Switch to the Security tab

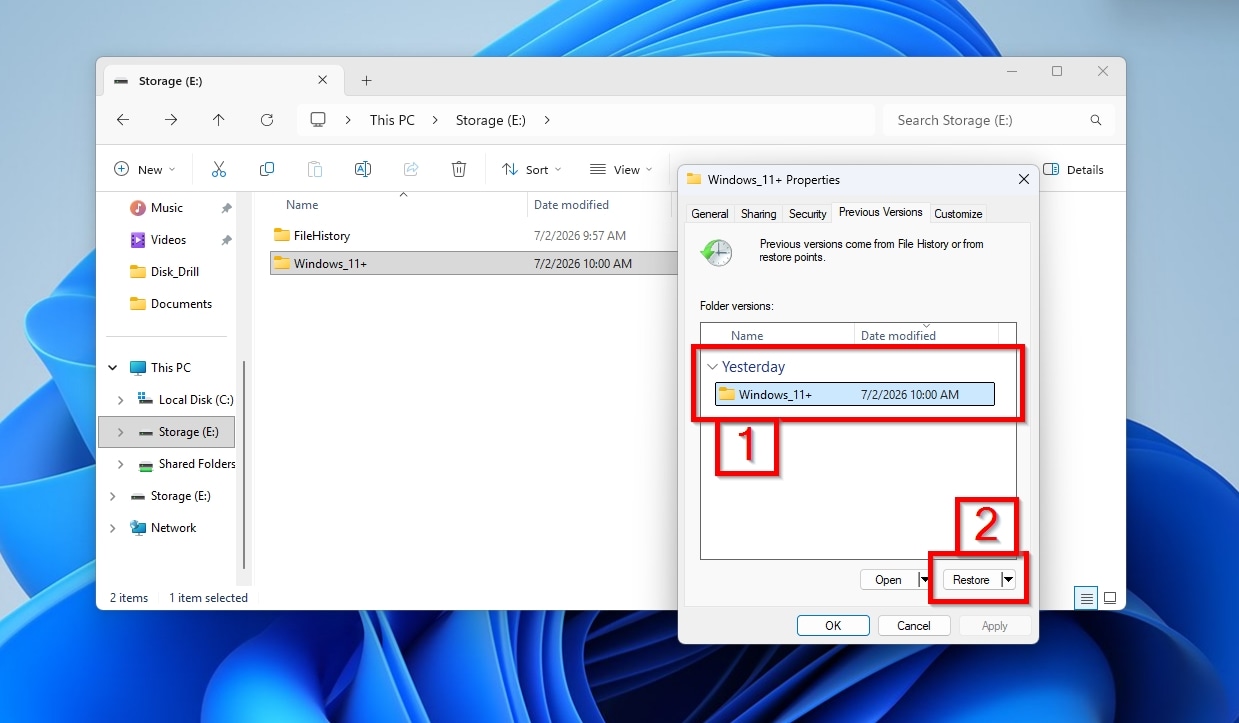click(807, 214)
